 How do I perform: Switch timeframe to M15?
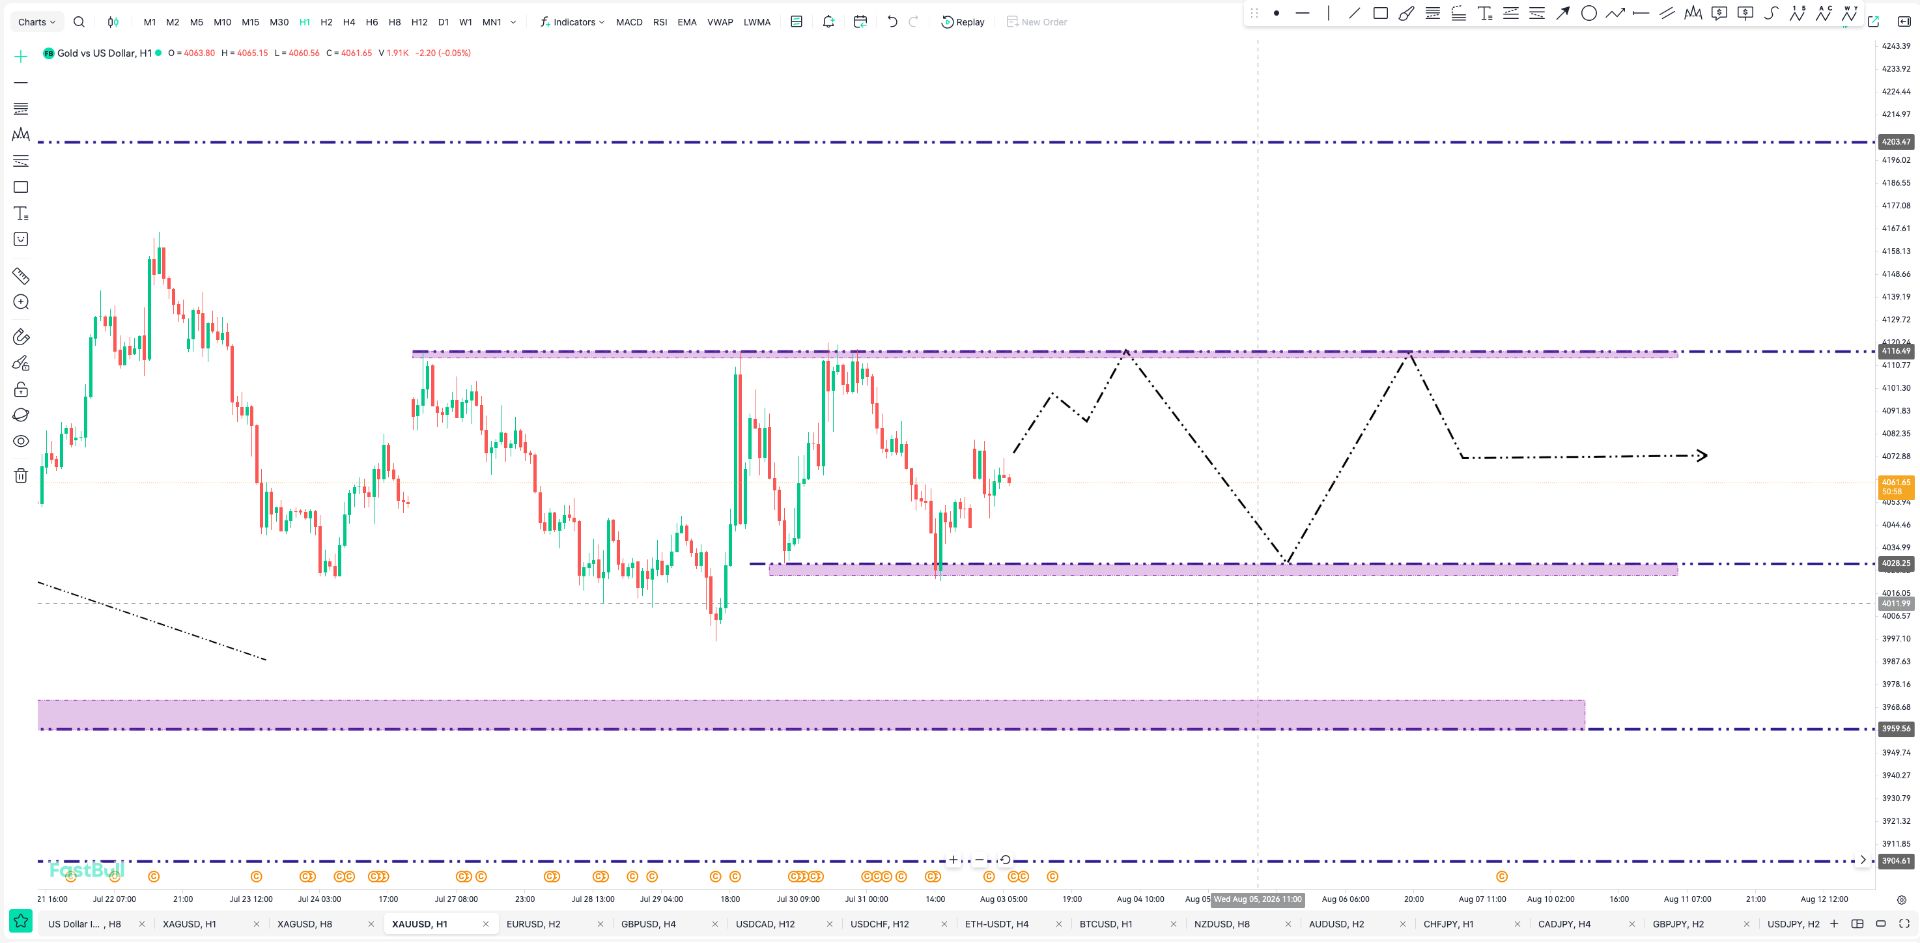(250, 22)
